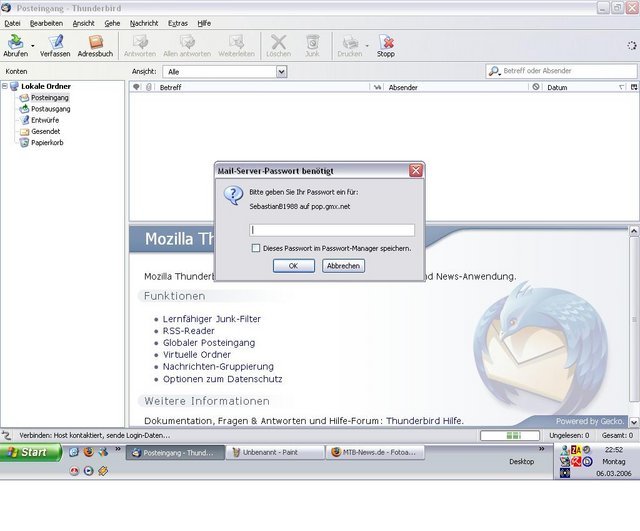
Task: Click Abbrechen in the password dialog
Action: (x=343, y=266)
